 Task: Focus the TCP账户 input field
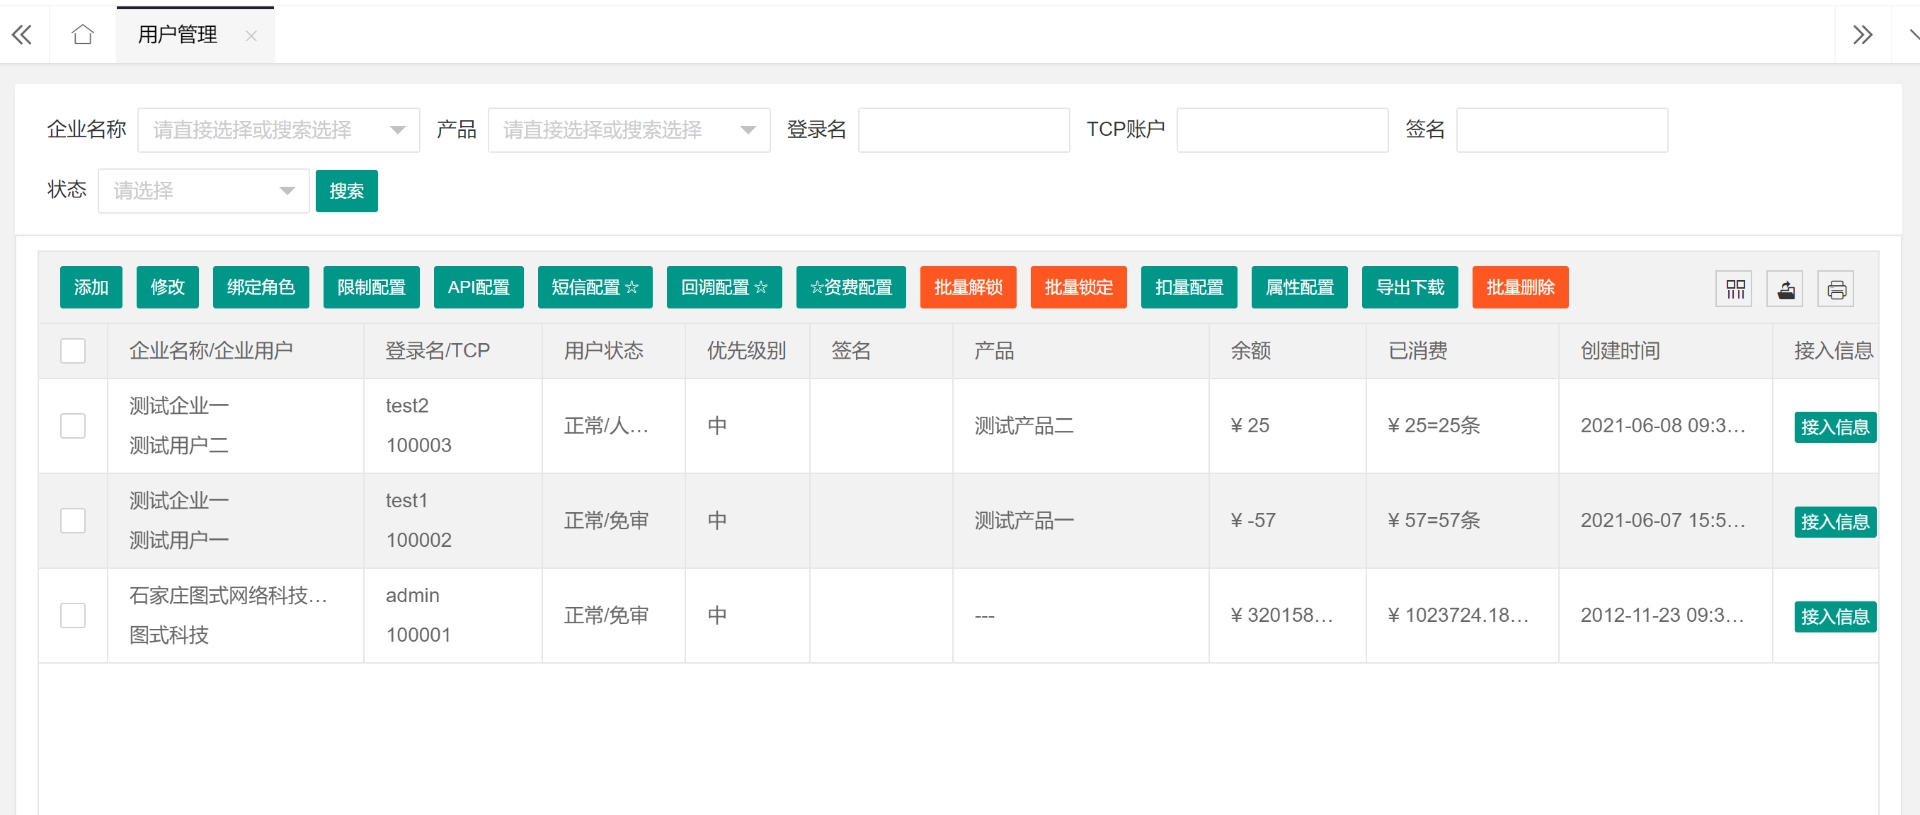click(1282, 130)
